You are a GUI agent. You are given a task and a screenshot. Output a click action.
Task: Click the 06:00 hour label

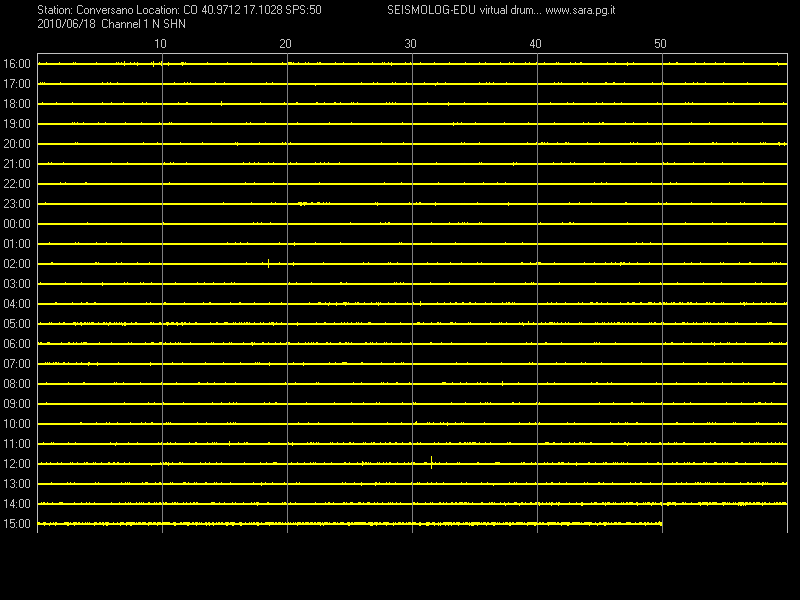pyautogui.click(x=17, y=344)
